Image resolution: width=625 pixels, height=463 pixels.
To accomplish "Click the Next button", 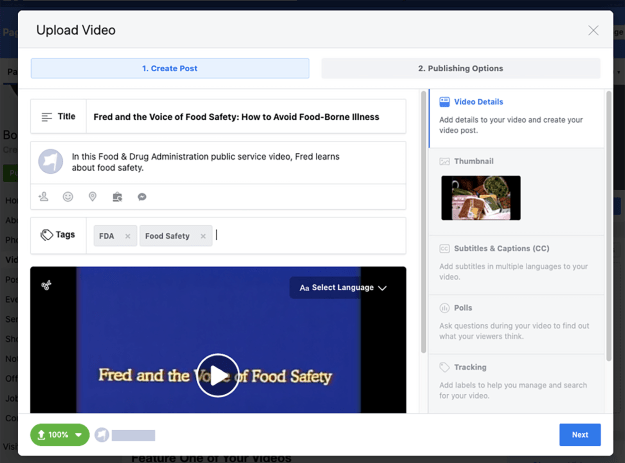I will tap(580, 435).
